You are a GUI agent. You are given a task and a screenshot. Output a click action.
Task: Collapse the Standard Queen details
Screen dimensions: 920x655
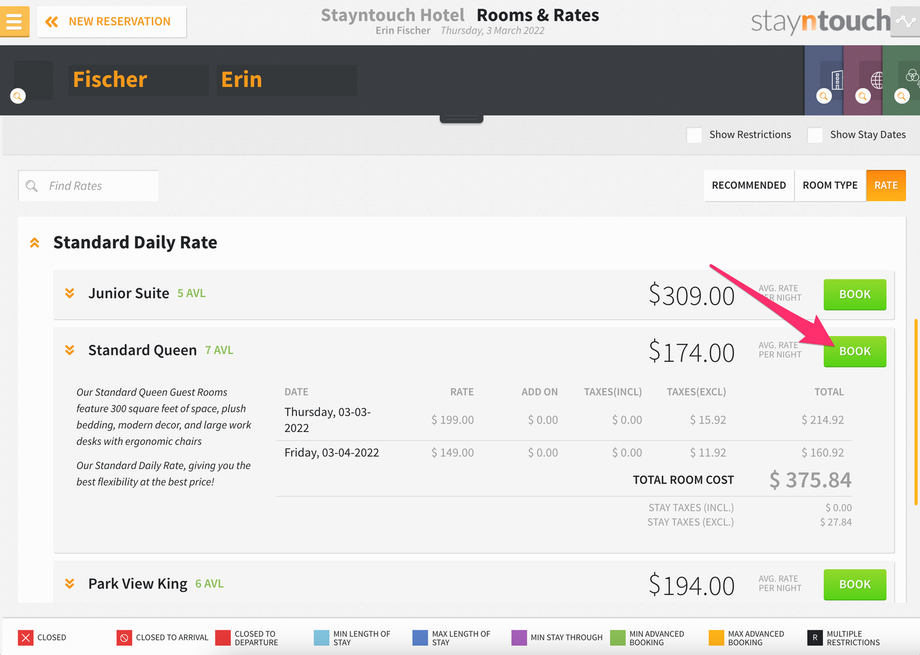(70, 350)
